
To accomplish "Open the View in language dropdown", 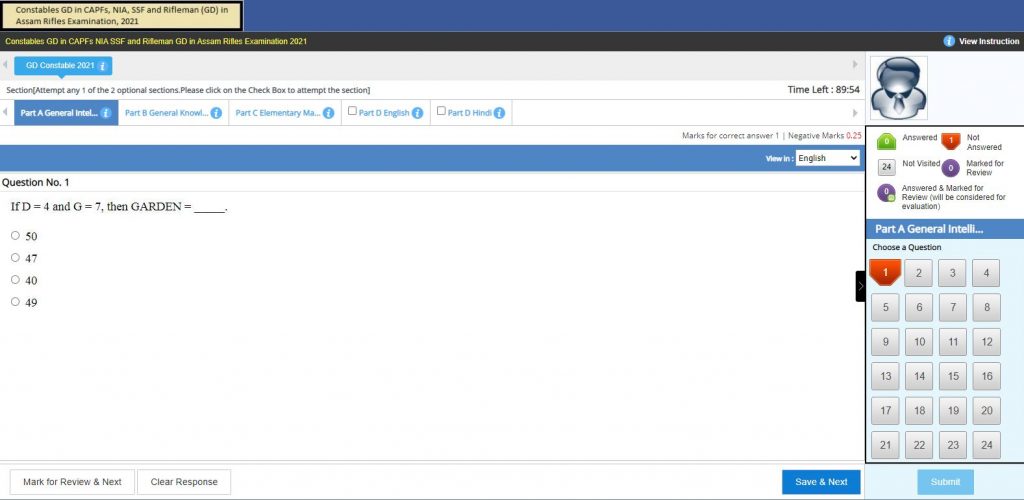I will coord(827,158).
